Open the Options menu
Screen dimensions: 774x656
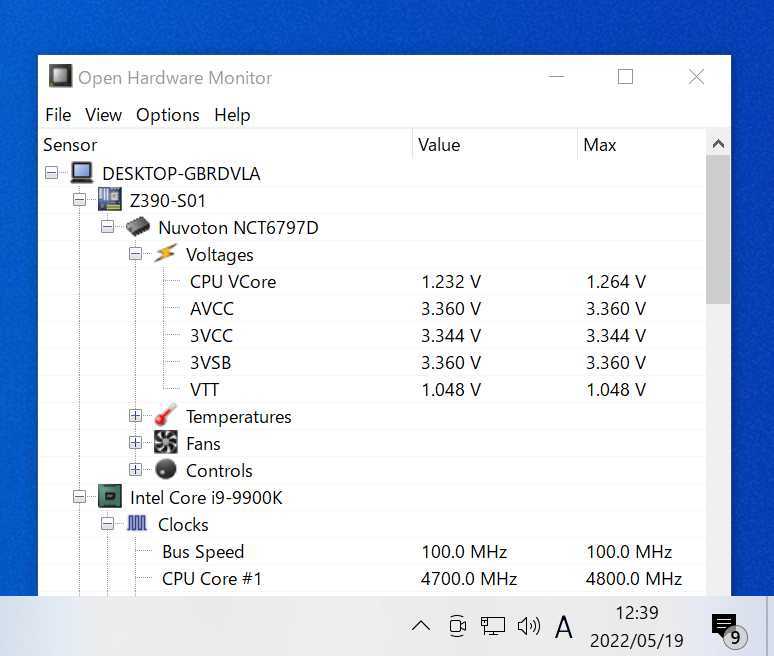point(168,115)
